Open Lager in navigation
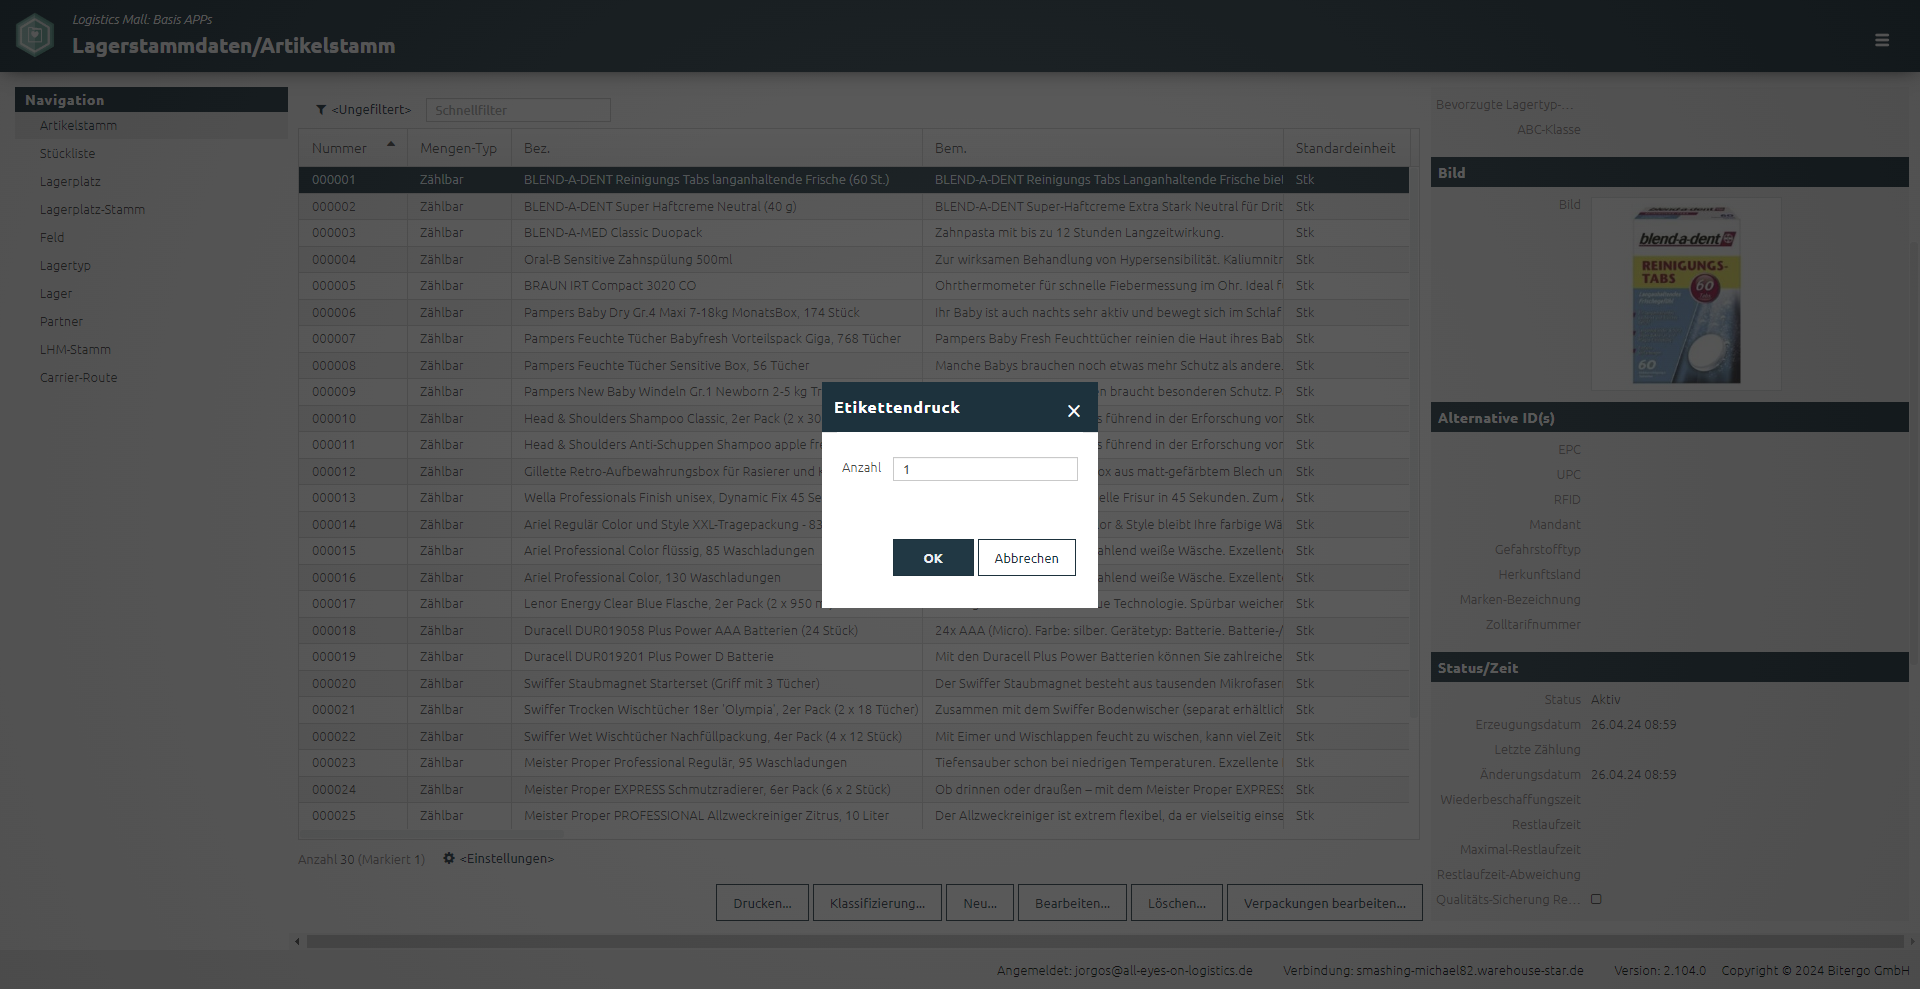Screen dimensions: 1920x989 (x=56, y=294)
